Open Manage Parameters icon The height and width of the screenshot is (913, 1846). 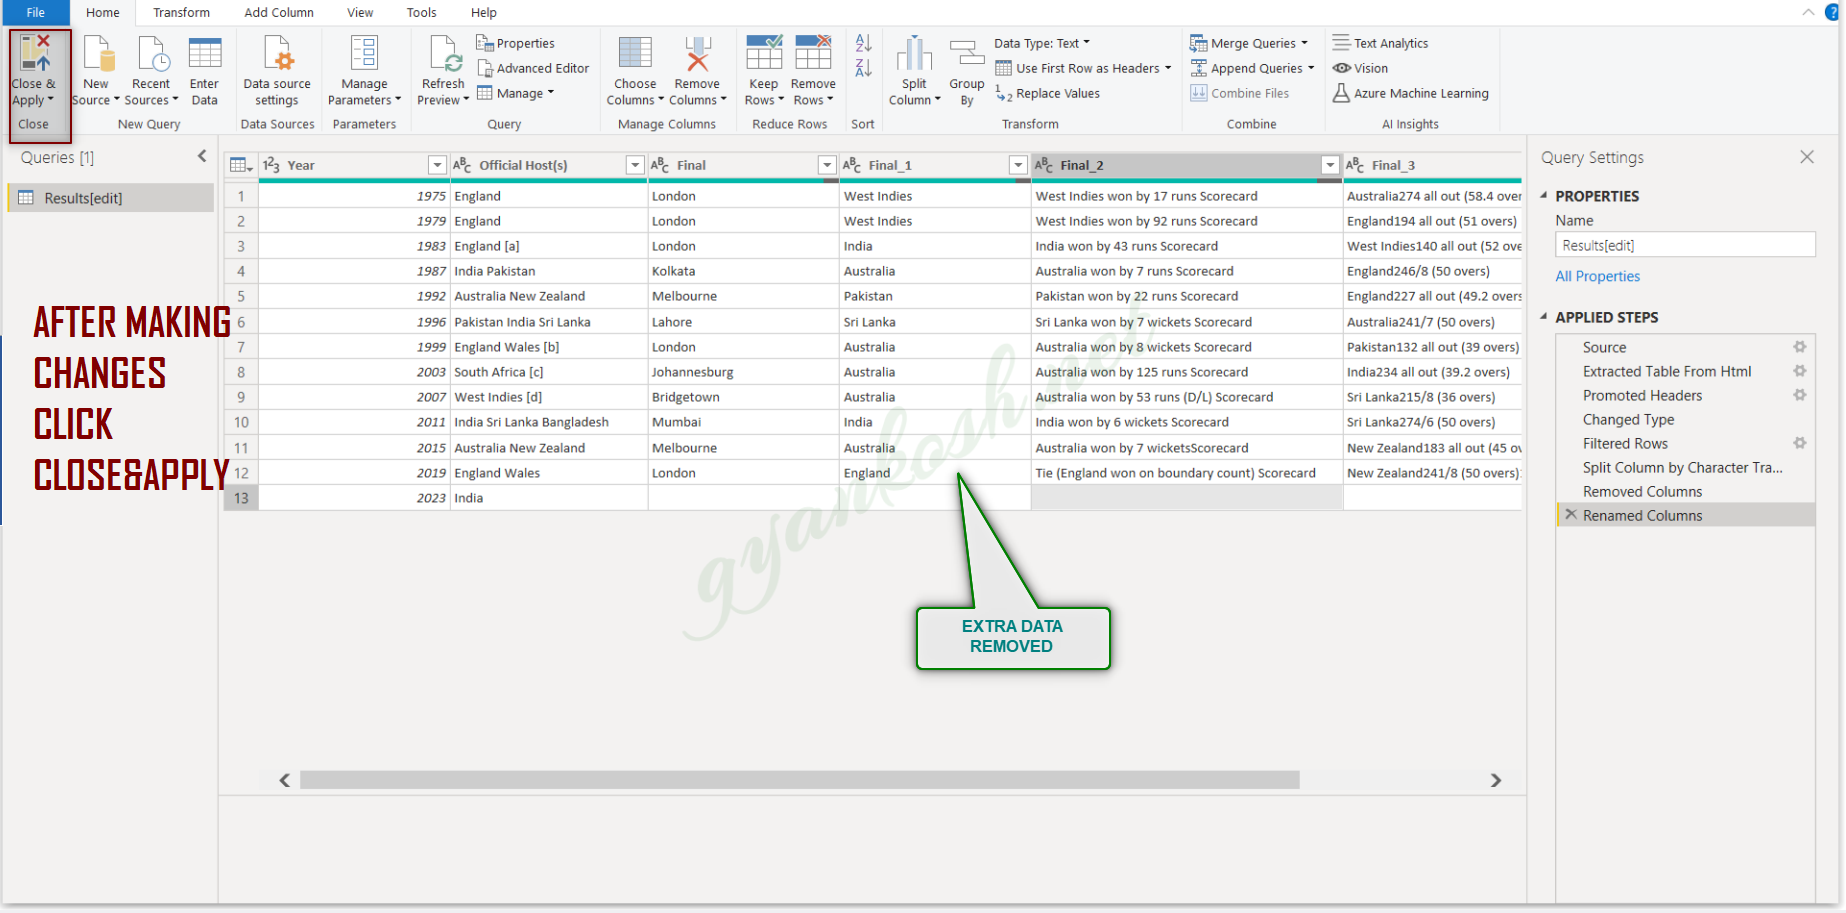[364, 54]
